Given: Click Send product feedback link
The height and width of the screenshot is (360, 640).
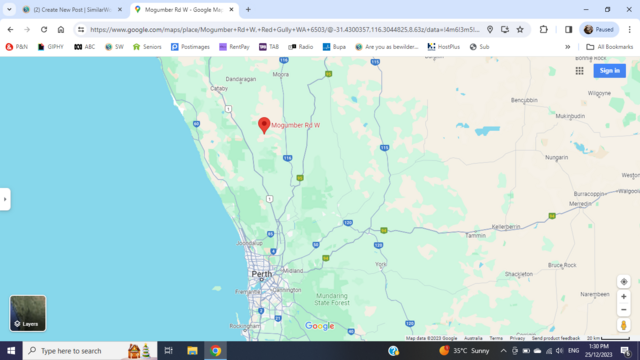Looking at the screenshot, I should click(556, 338).
